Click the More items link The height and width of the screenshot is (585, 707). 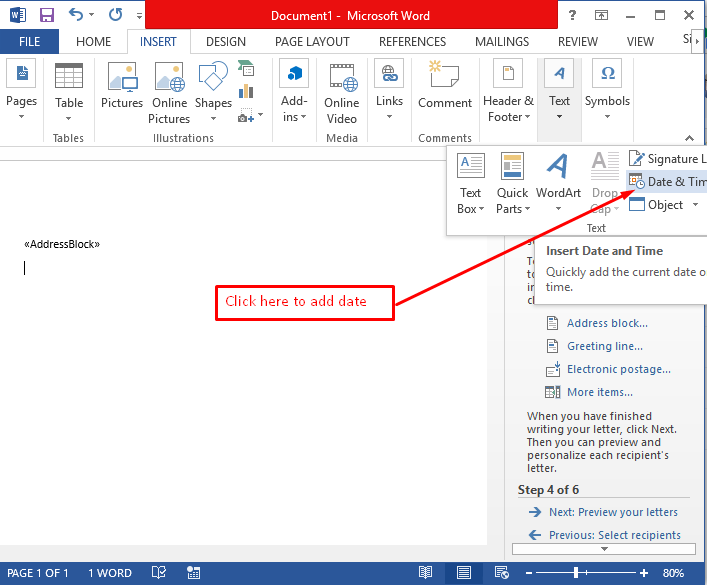point(600,392)
